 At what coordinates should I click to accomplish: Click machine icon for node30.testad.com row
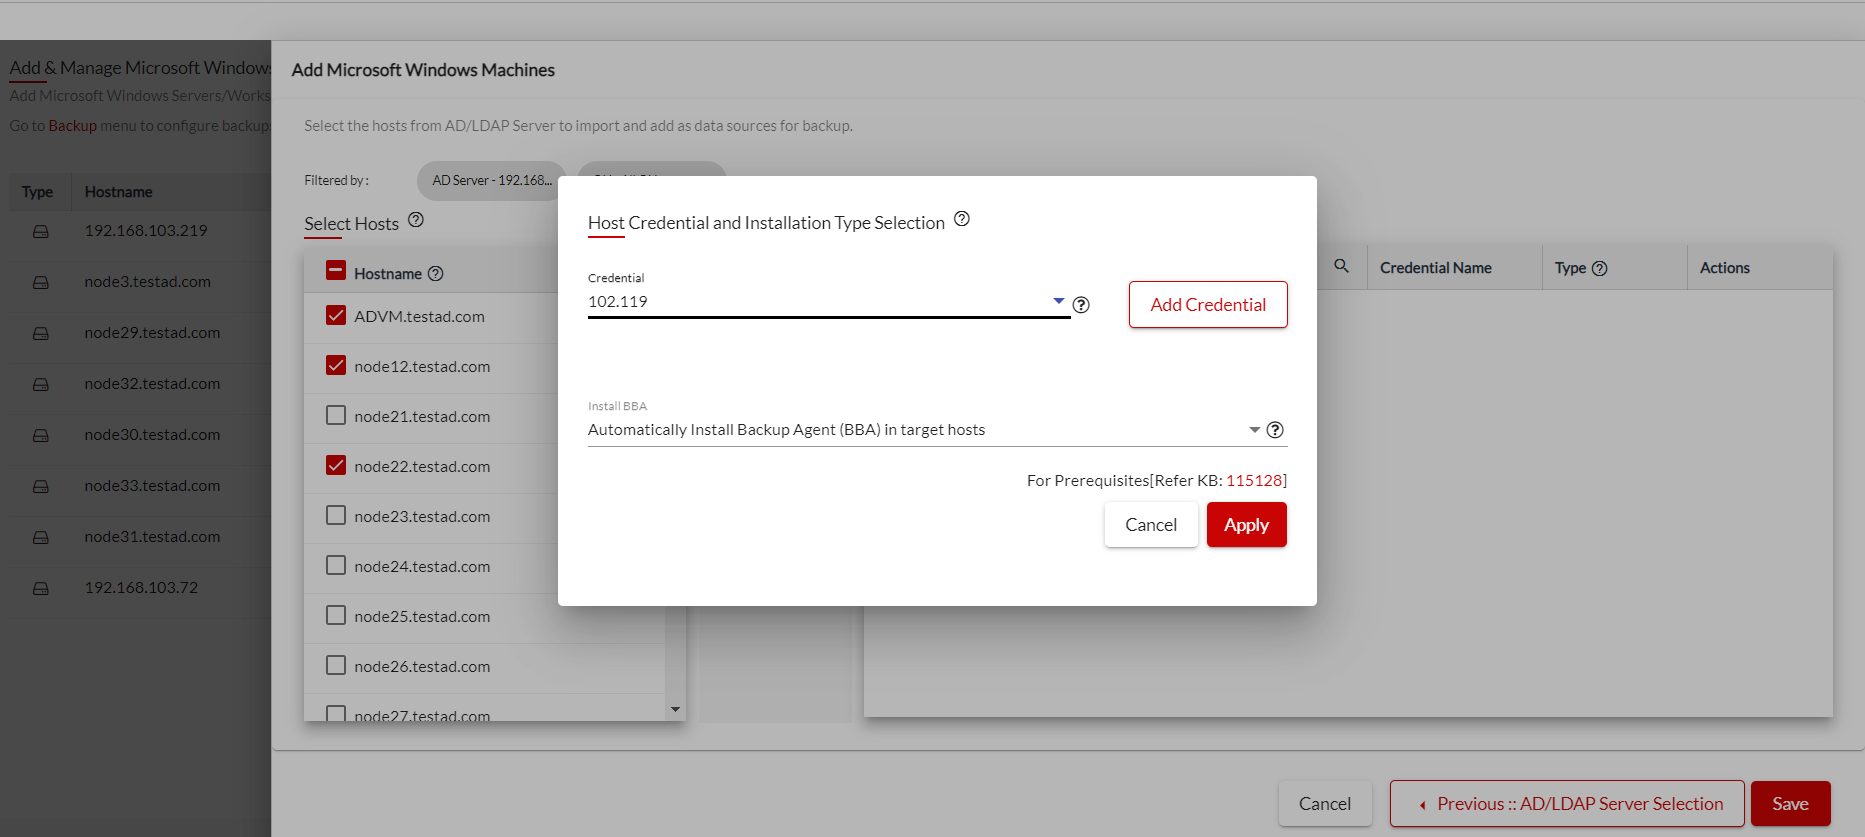[x=41, y=435]
